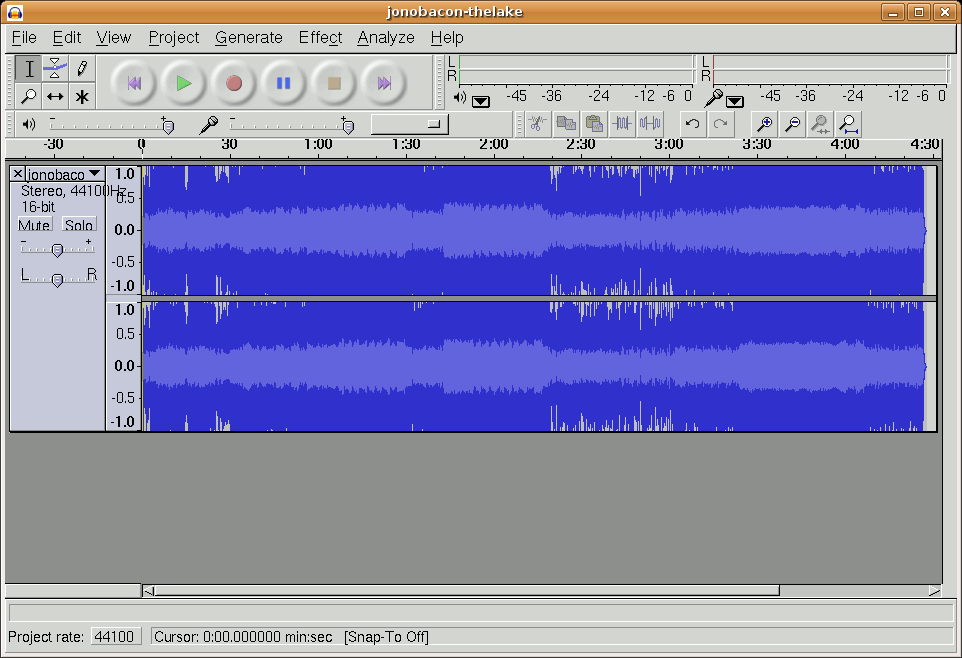Open output meter dropdown arrow
962x658 pixels.
click(x=481, y=101)
